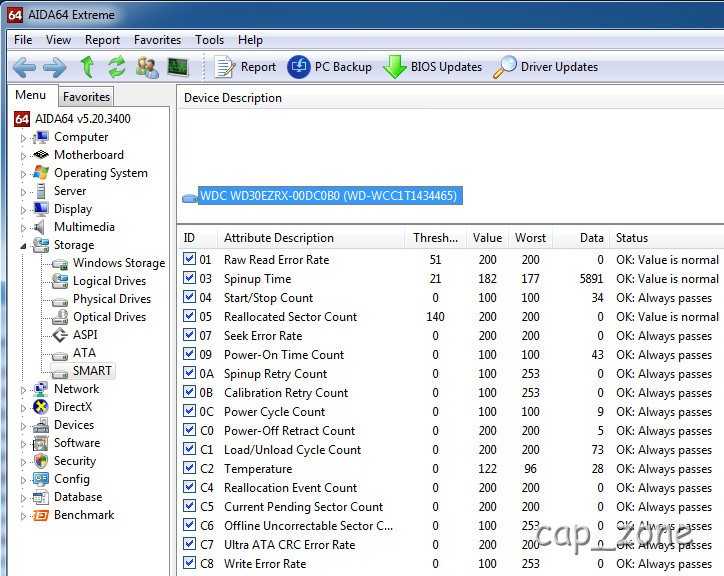Open the Report menu
This screenshot has width=724, height=576.
pos(102,40)
